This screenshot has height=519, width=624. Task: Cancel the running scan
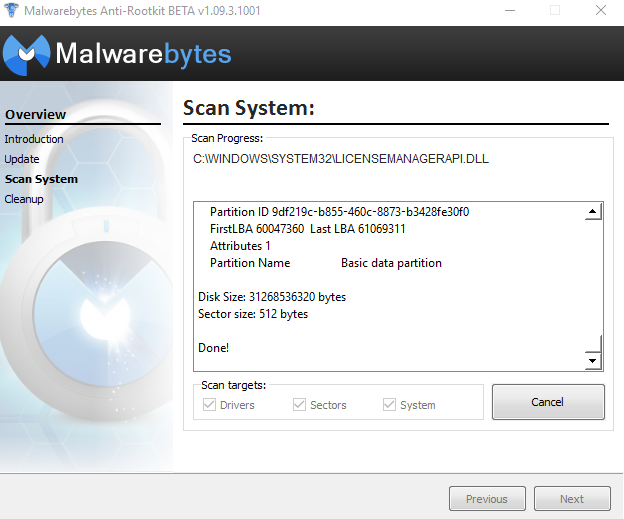(548, 402)
